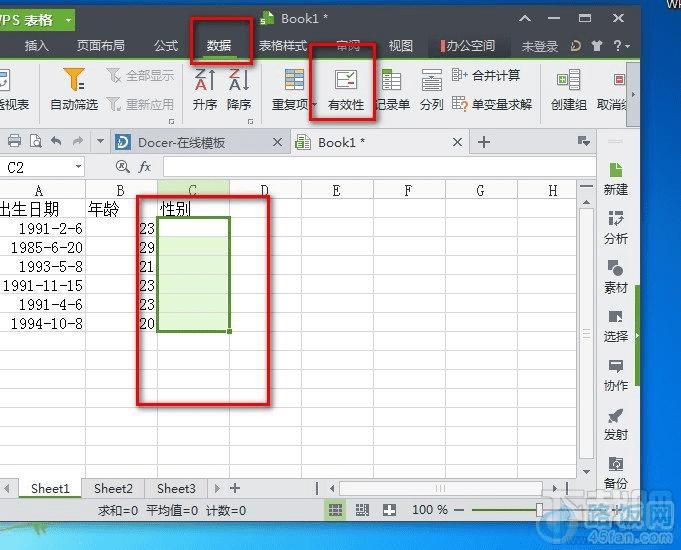This screenshot has height=550, width=681.
Task: Open the 协作 sidebar icon
Action: (x=615, y=366)
